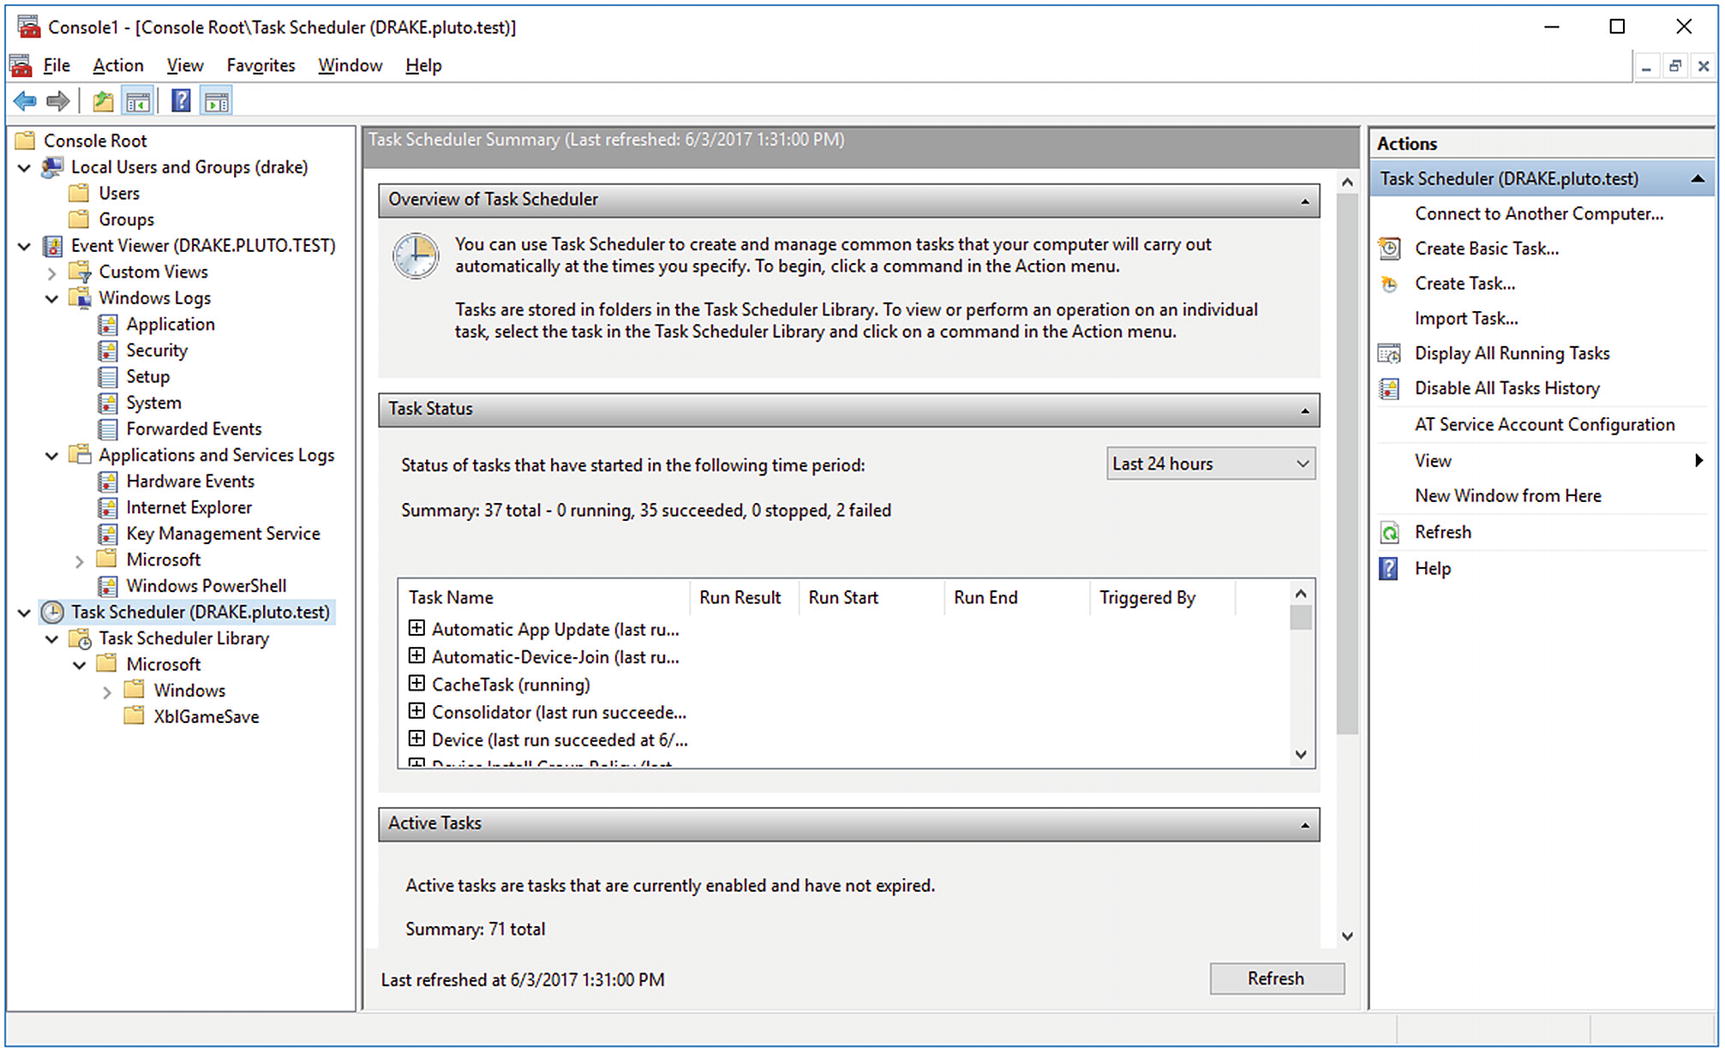Screen dimensions: 1725x1053
Task: Open the Favorites menu
Action: [x=261, y=65]
